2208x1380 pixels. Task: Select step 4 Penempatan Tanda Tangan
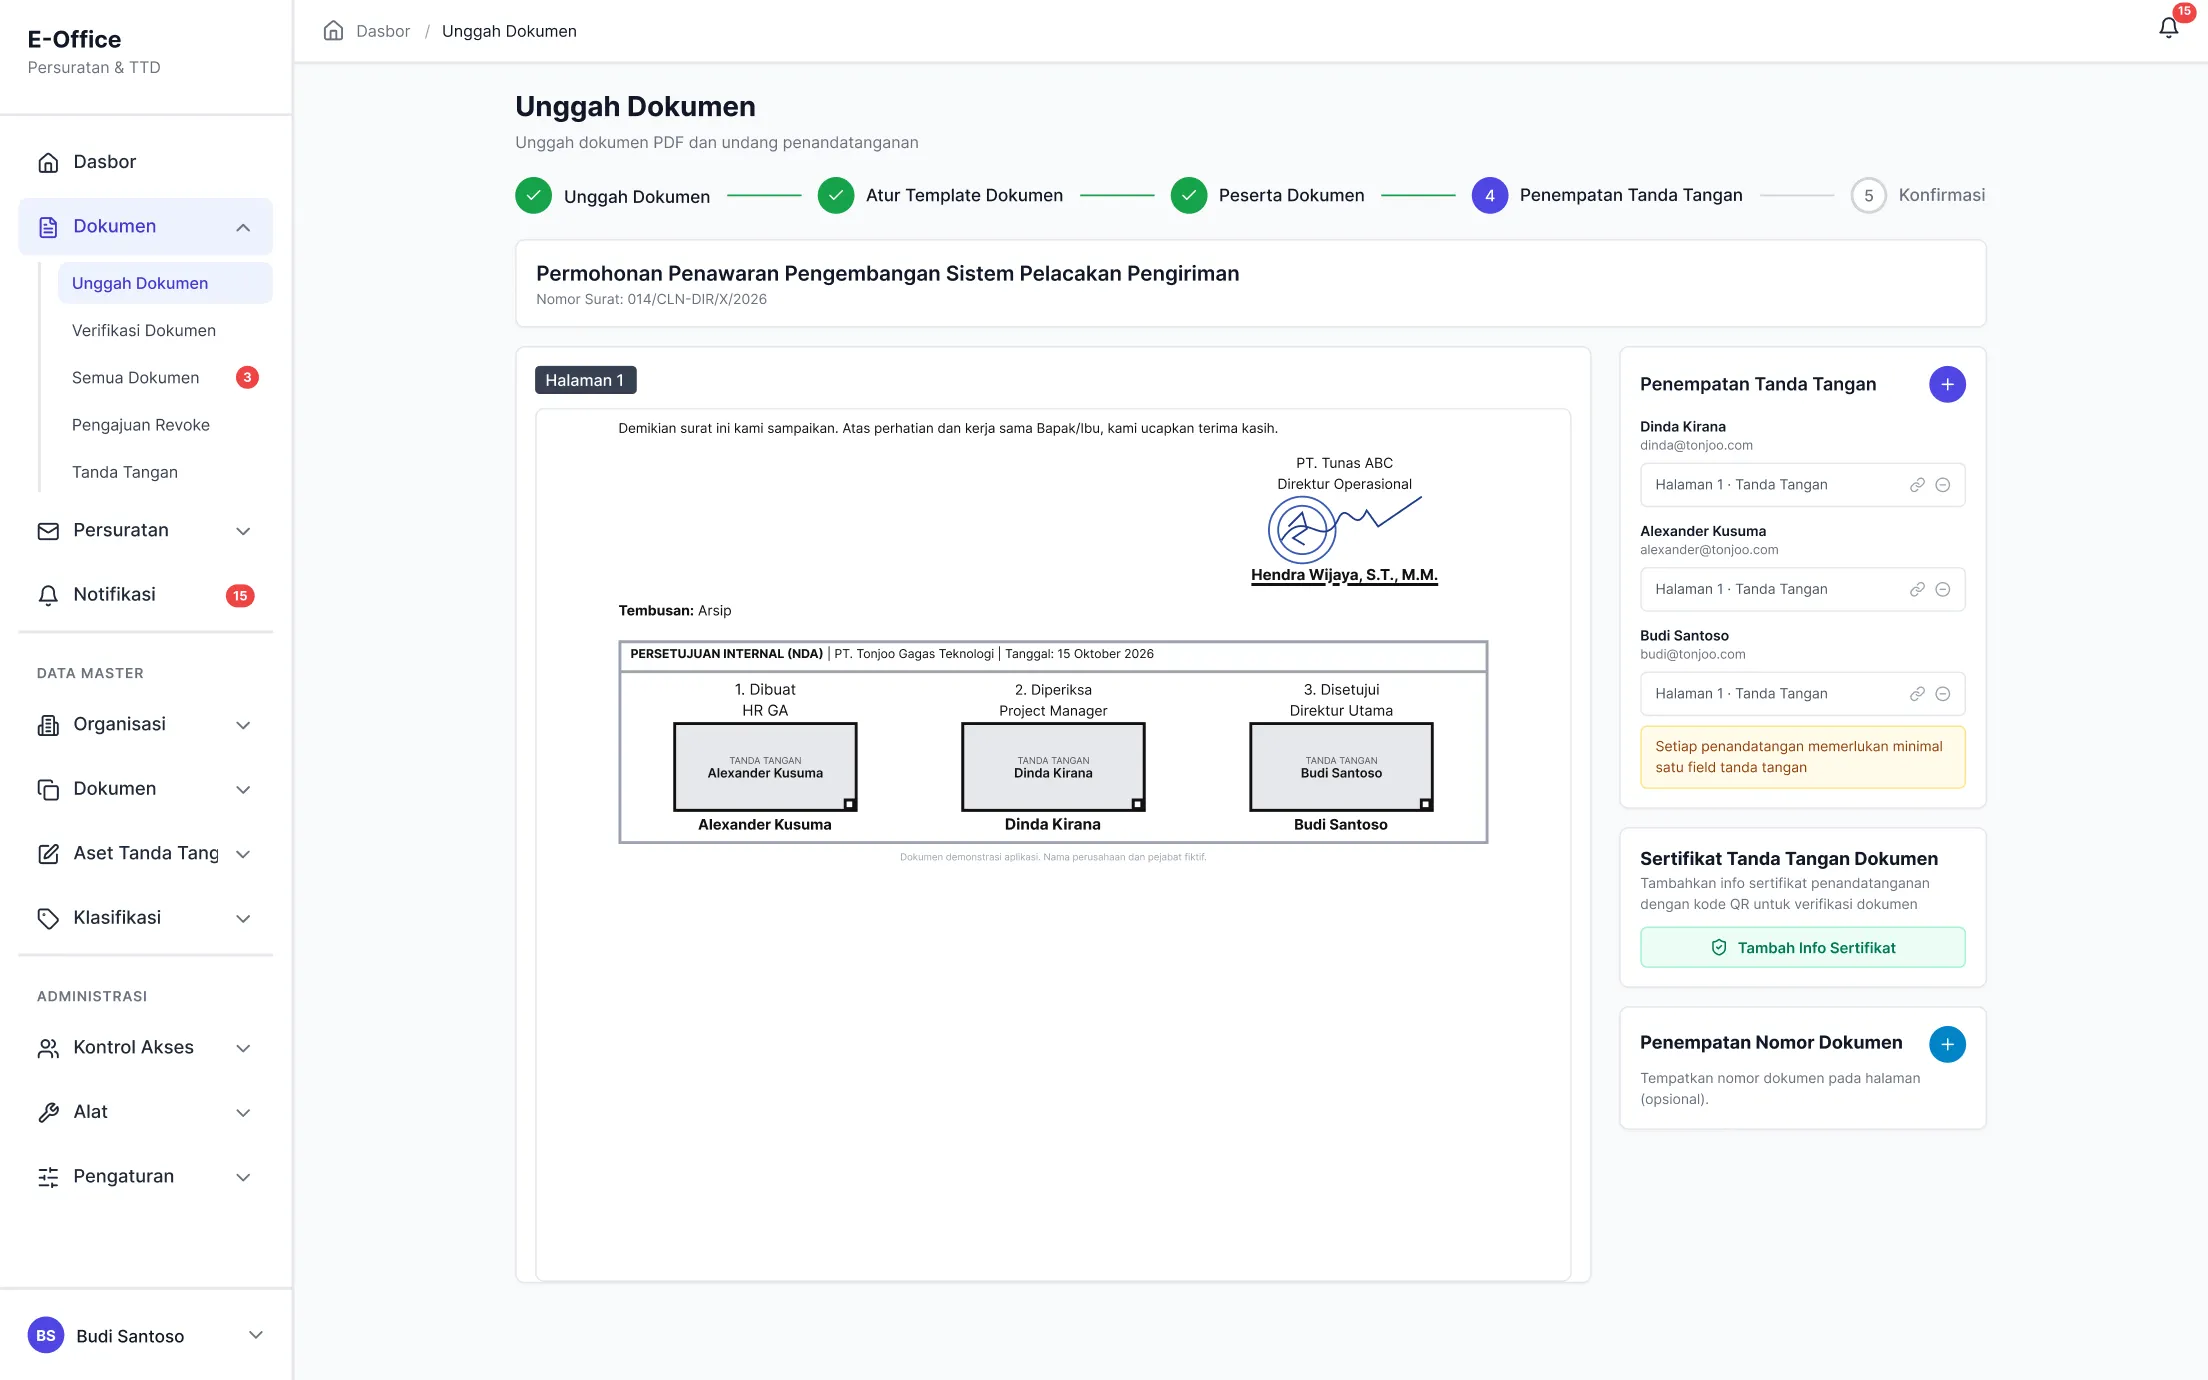pos(1607,195)
